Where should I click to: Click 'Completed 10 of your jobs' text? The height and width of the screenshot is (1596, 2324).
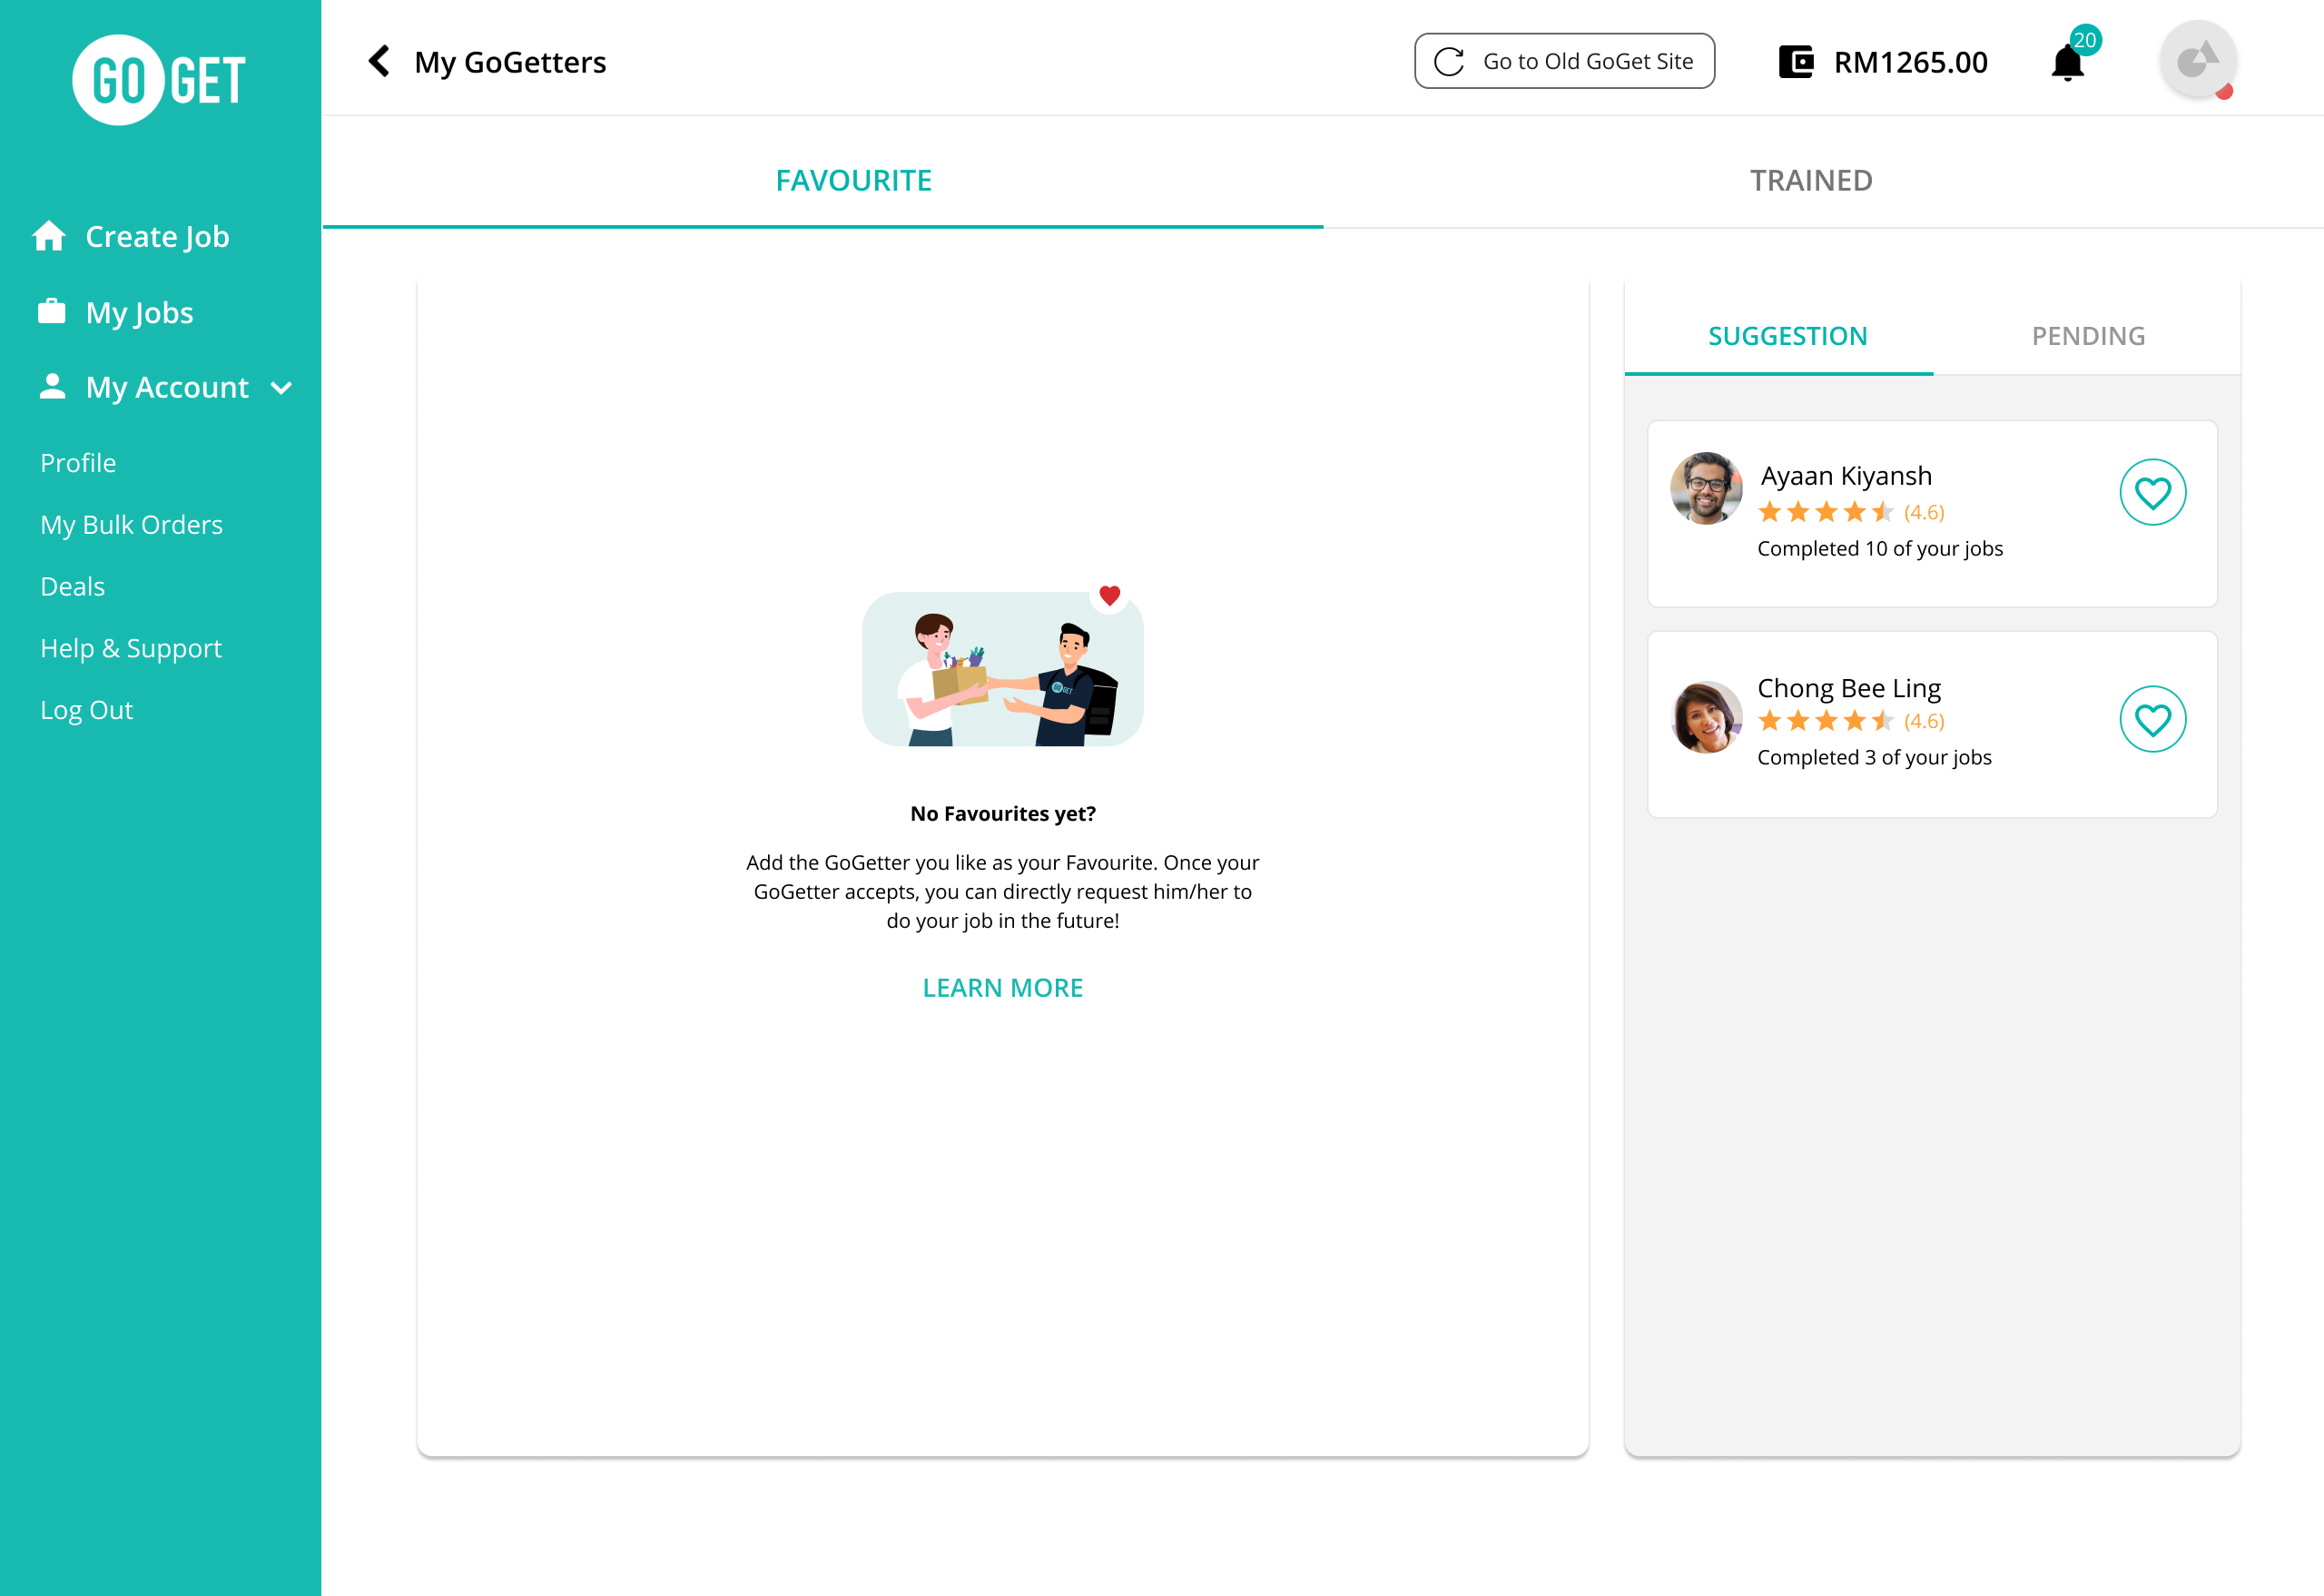click(1880, 549)
